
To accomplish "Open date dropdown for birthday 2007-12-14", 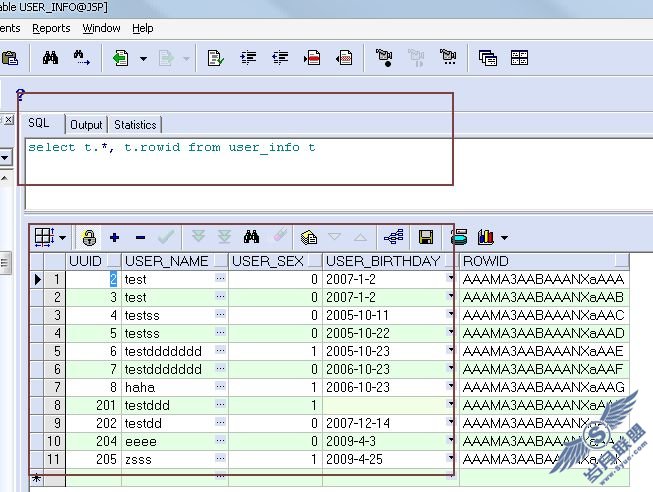I will click(x=451, y=422).
